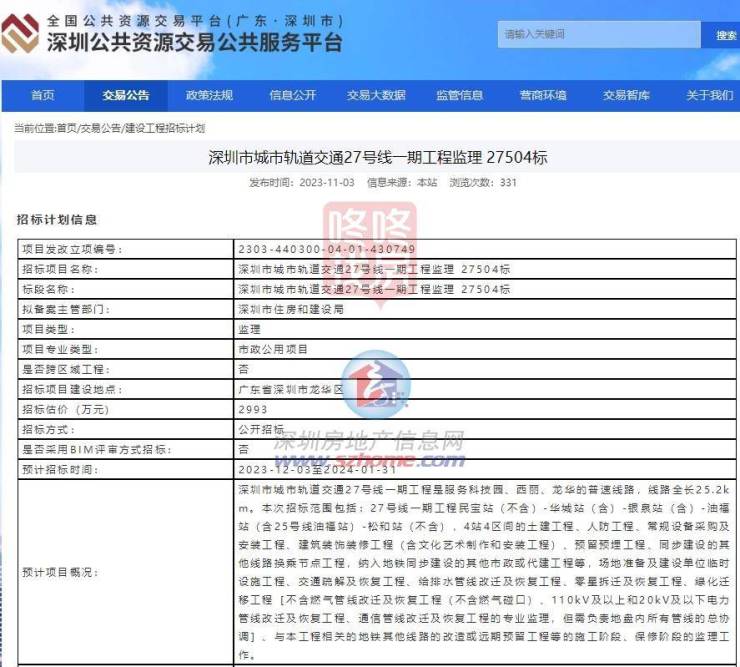Open the 信息公开 menu item
Image resolution: width=740 pixels, height=667 pixels.
[292, 95]
